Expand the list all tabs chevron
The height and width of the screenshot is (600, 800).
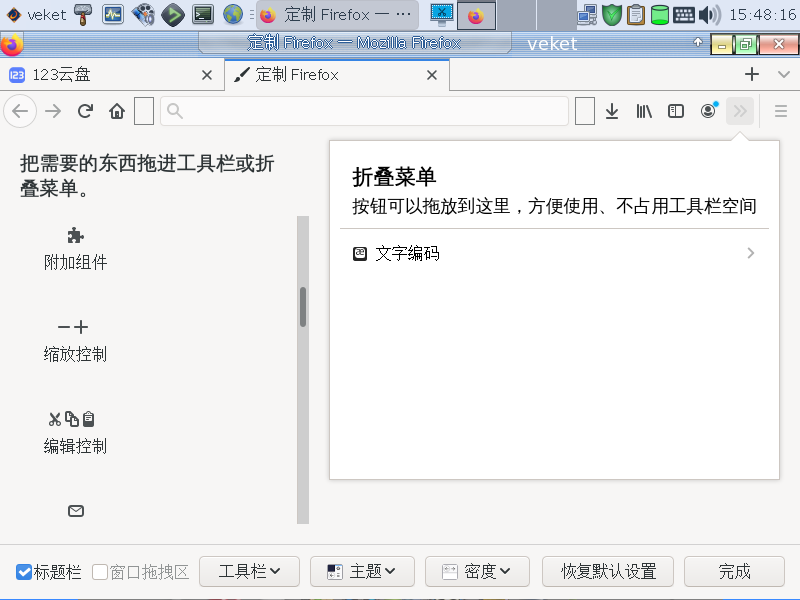(784, 74)
